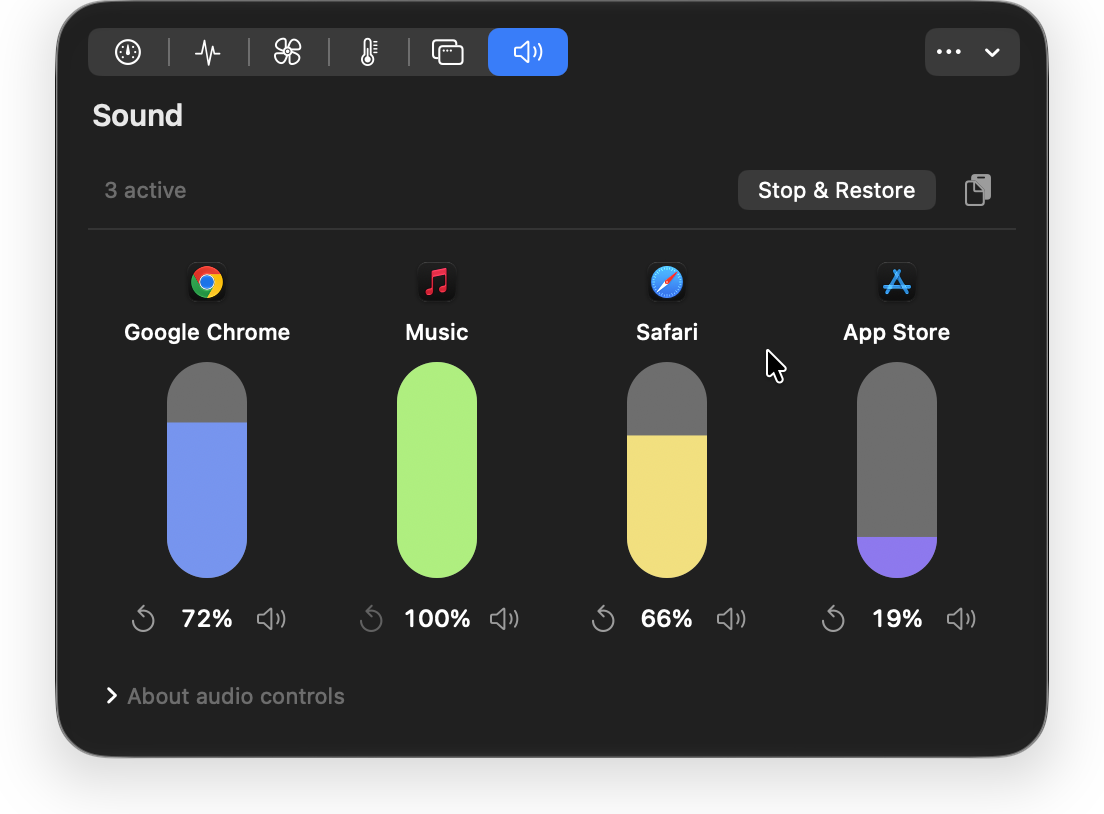Adjust the Google Chrome blue volume slider
The width and height of the screenshot is (1104, 814).
(x=207, y=470)
